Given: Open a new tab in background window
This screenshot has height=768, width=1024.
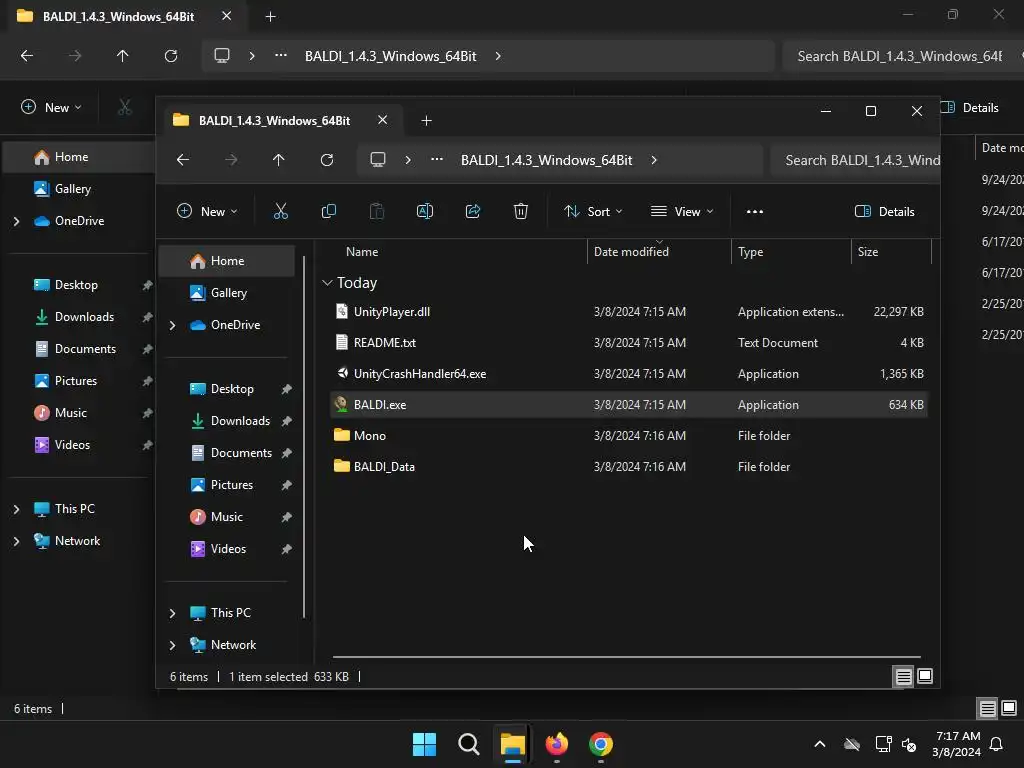Looking at the screenshot, I should (270, 17).
